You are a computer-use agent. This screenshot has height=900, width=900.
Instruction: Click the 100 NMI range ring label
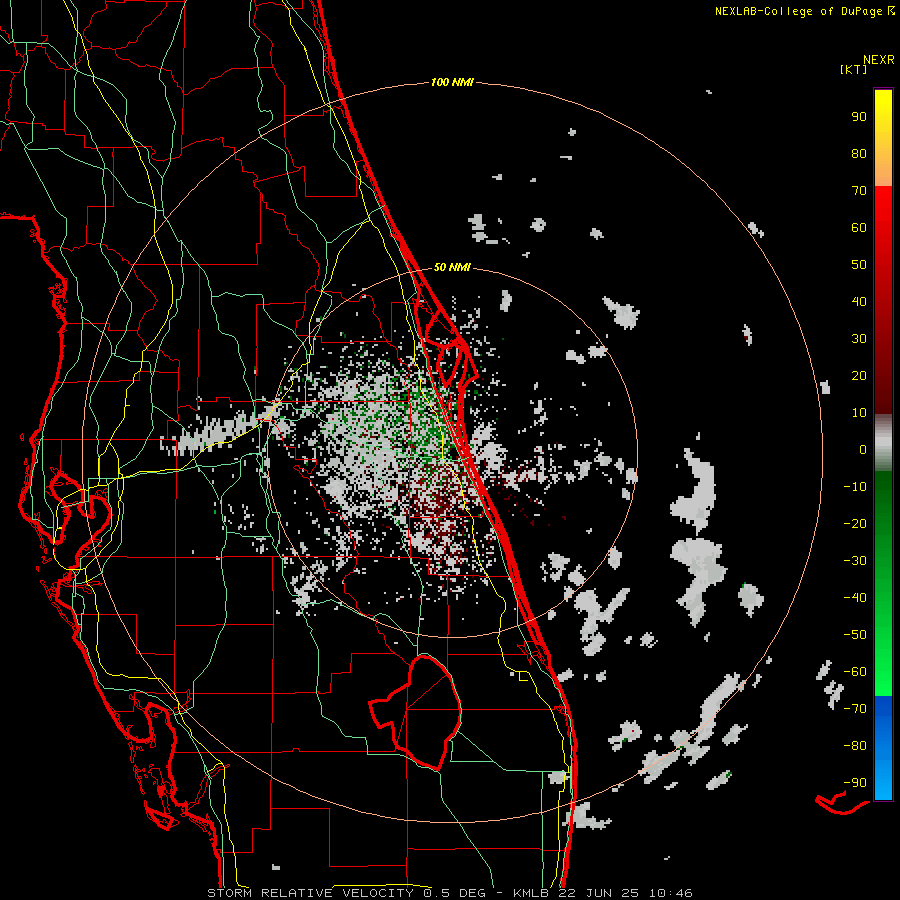[452, 82]
